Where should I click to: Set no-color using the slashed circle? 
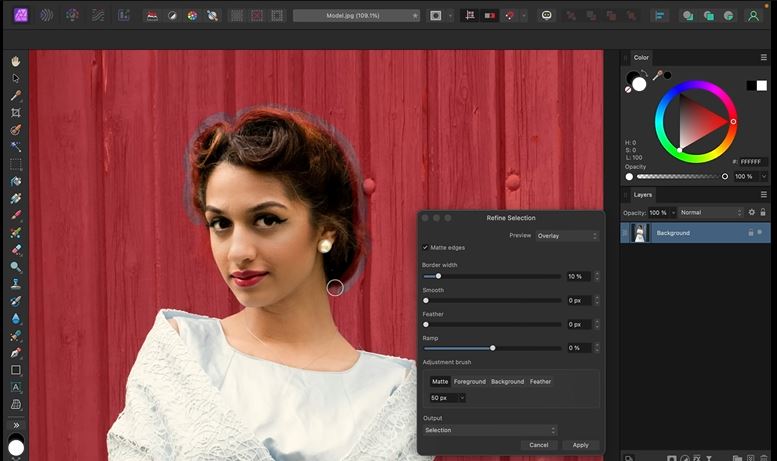pyautogui.click(x=628, y=90)
